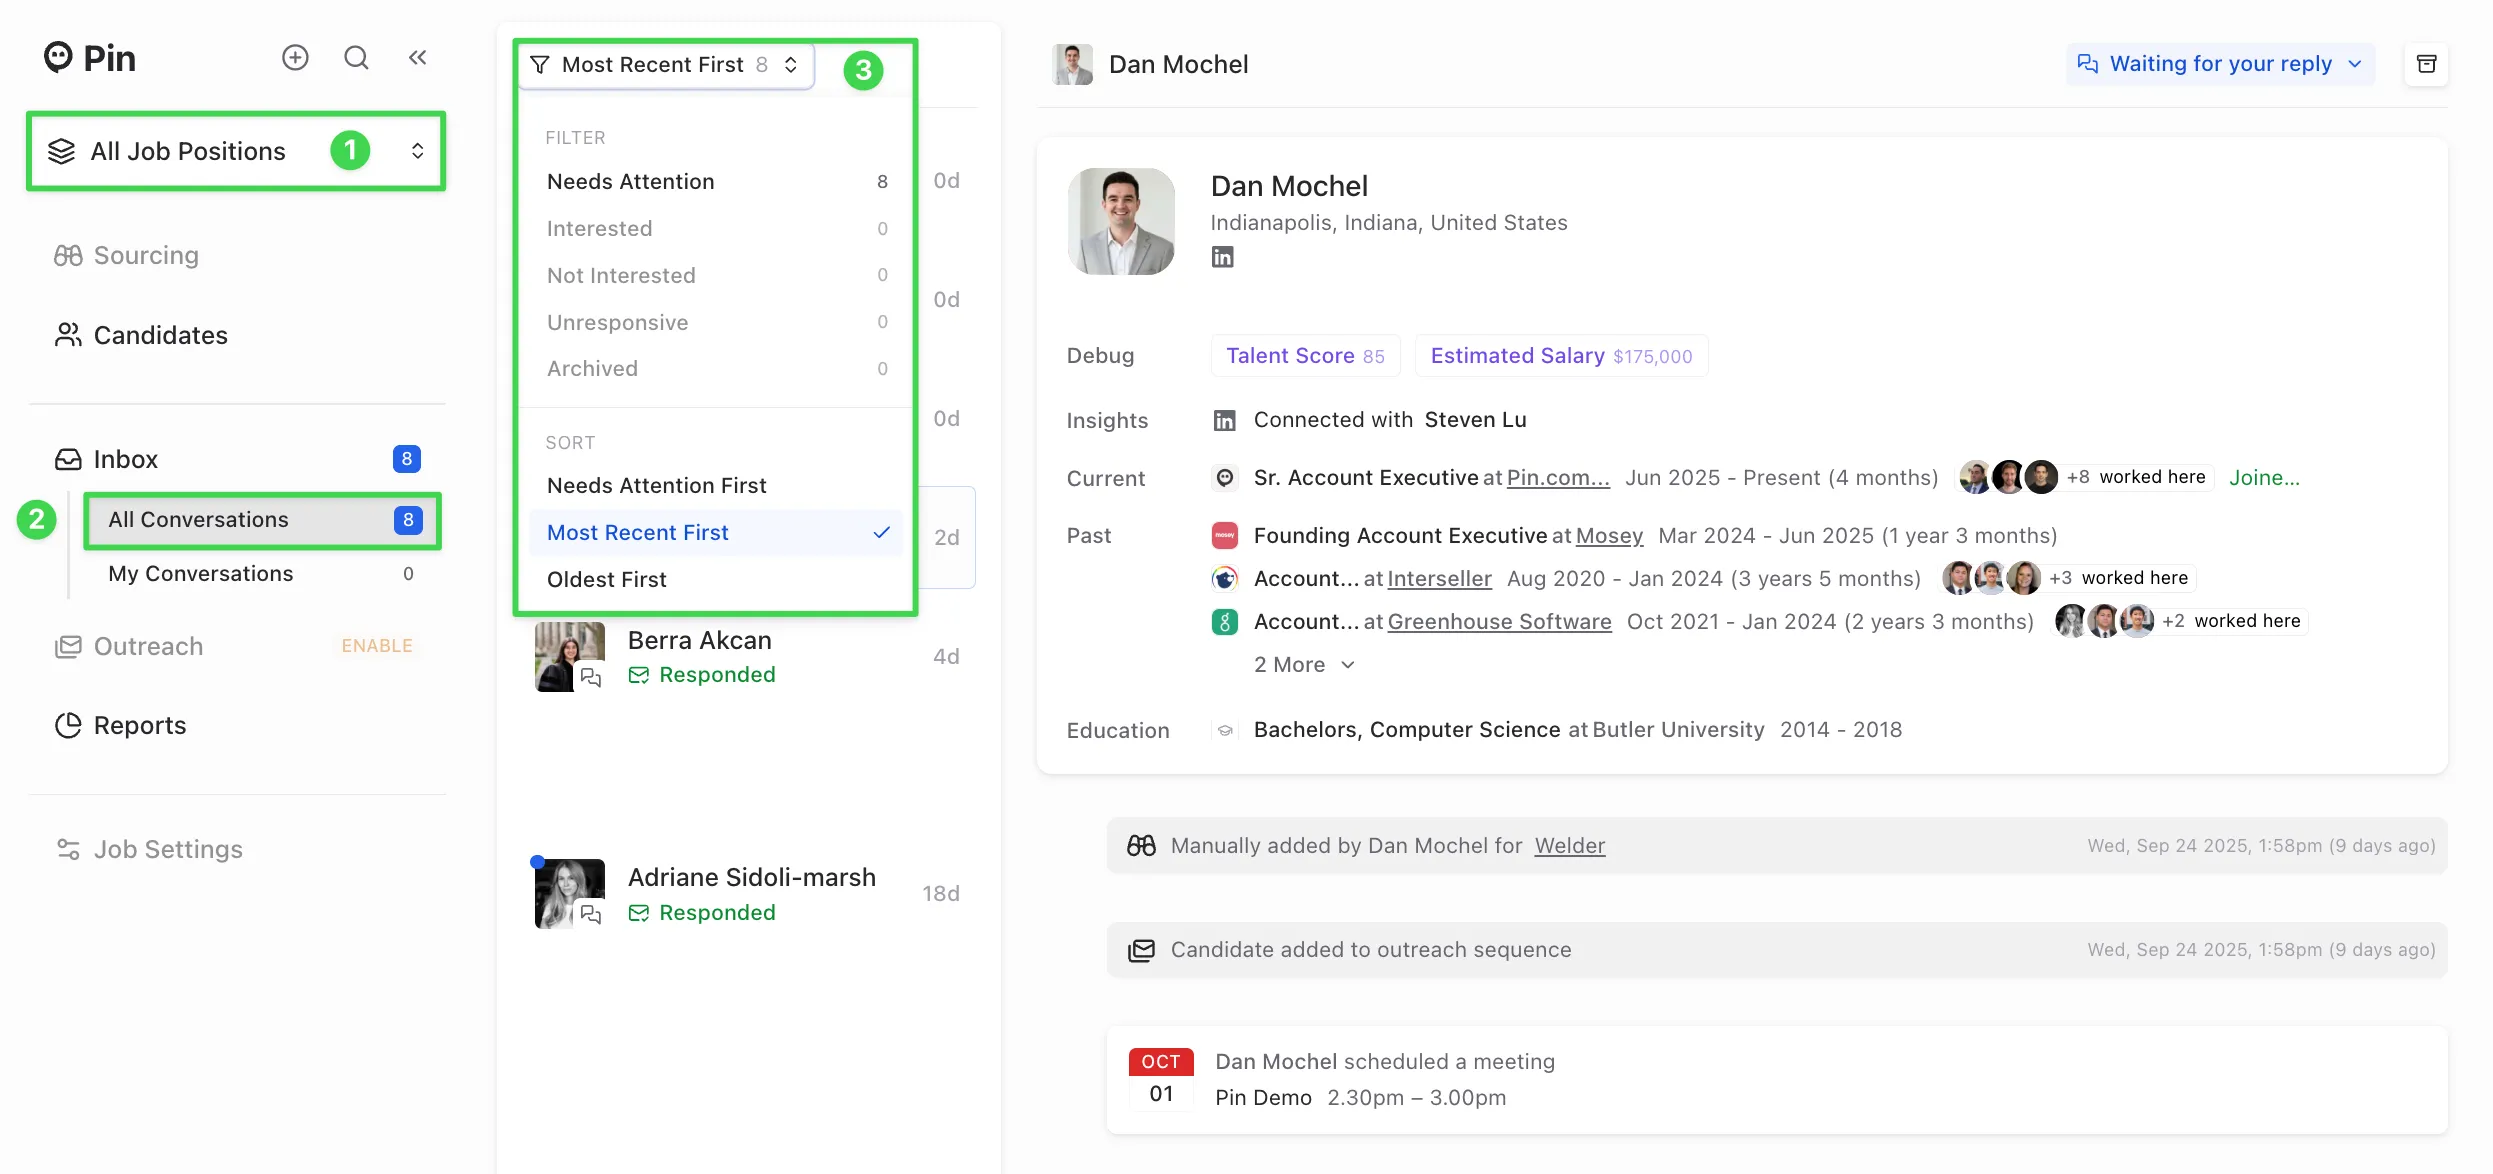The height and width of the screenshot is (1174, 2493).
Task: Filter by Archived
Action: click(x=716, y=369)
